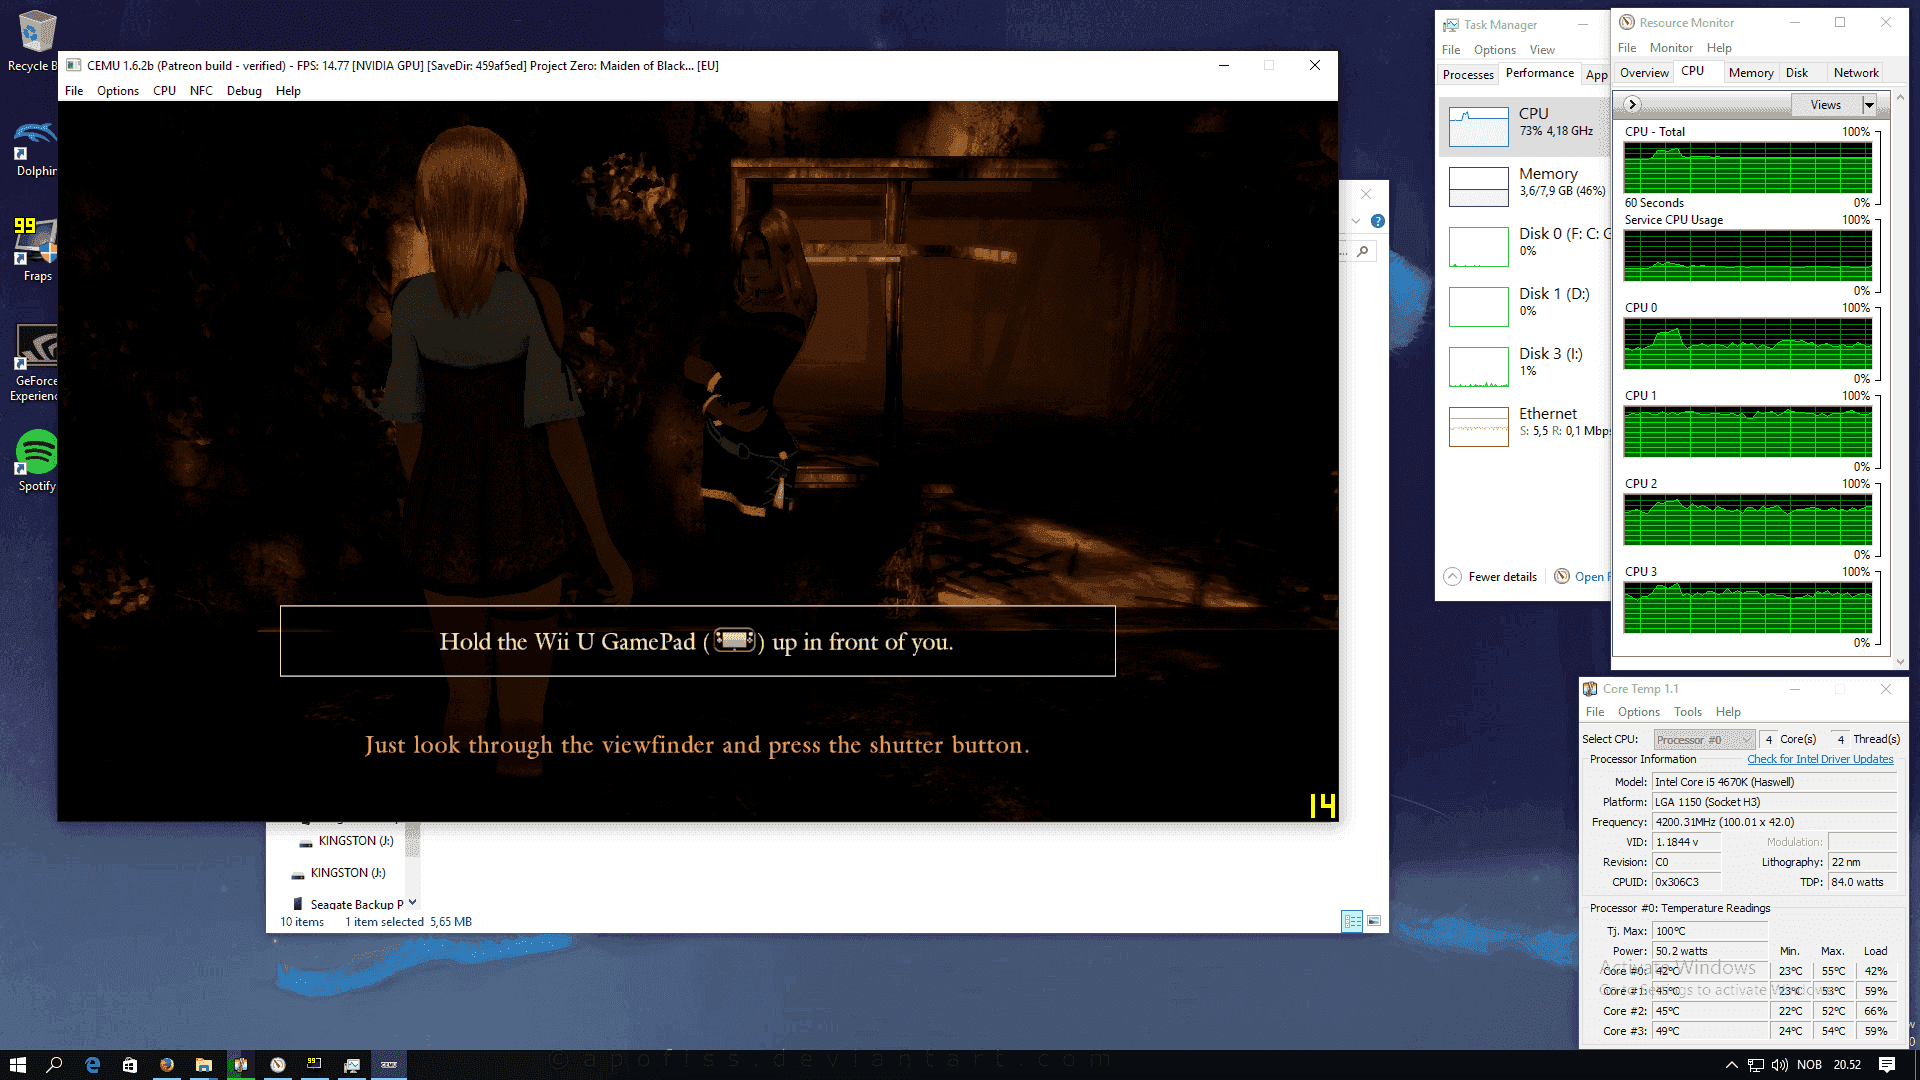Open the CEMU File menu
The height and width of the screenshot is (1080, 1920).
coord(74,91)
